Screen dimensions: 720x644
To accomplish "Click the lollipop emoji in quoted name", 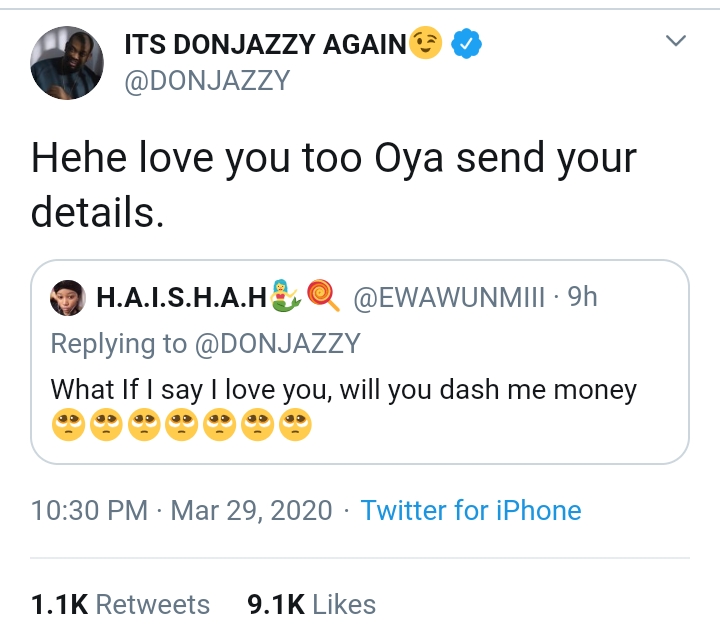I will tap(322, 297).
